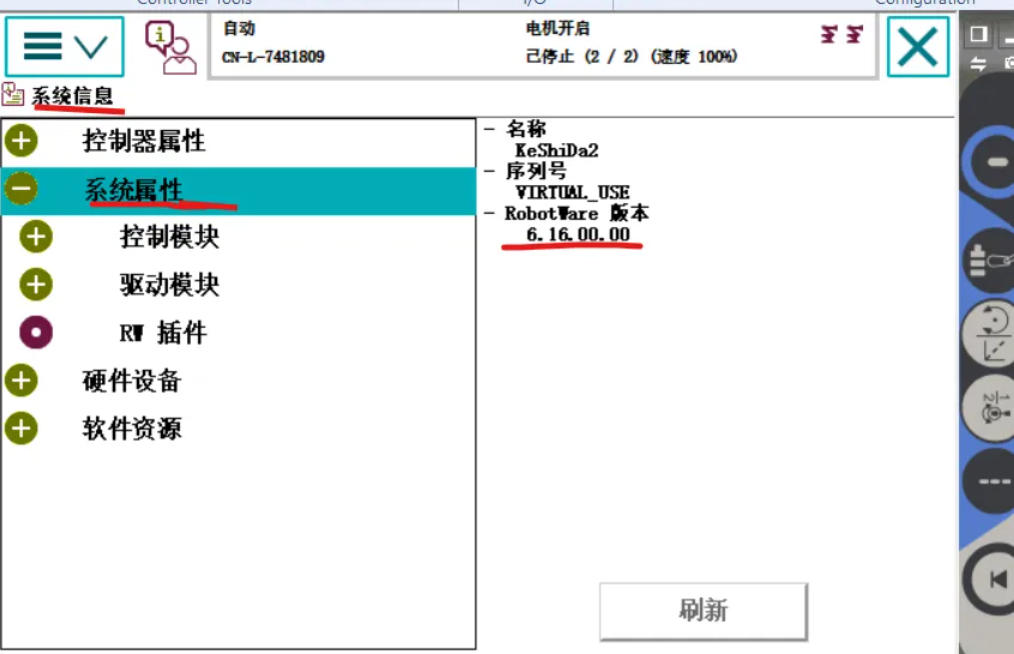Viewport: 1014px width, 654px height.
Task: Close the System Info window with X
Action: tap(917, 47)
